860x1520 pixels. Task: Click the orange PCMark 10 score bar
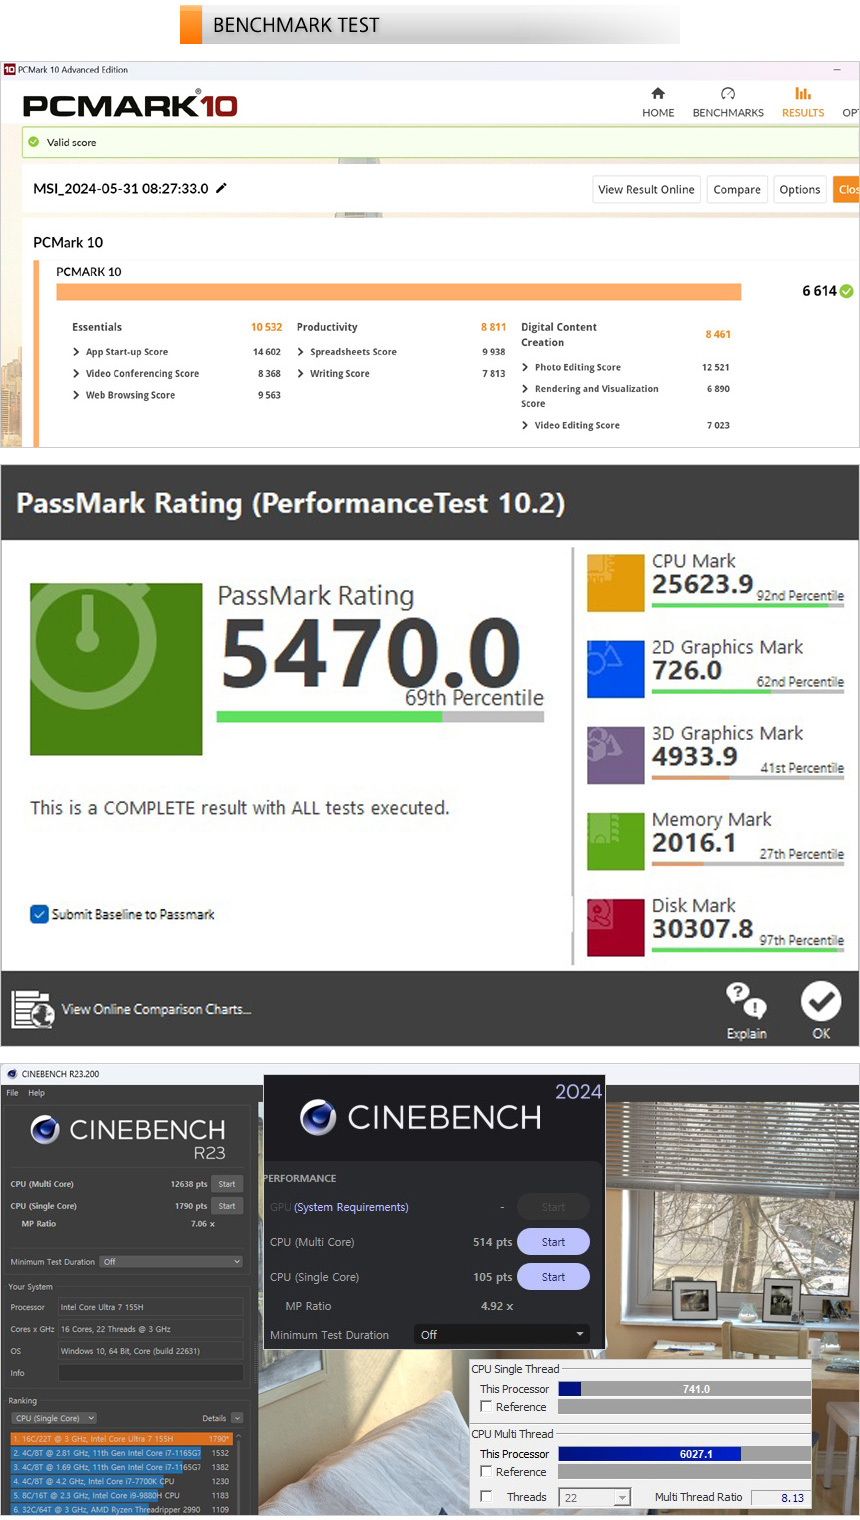[399, 291]
